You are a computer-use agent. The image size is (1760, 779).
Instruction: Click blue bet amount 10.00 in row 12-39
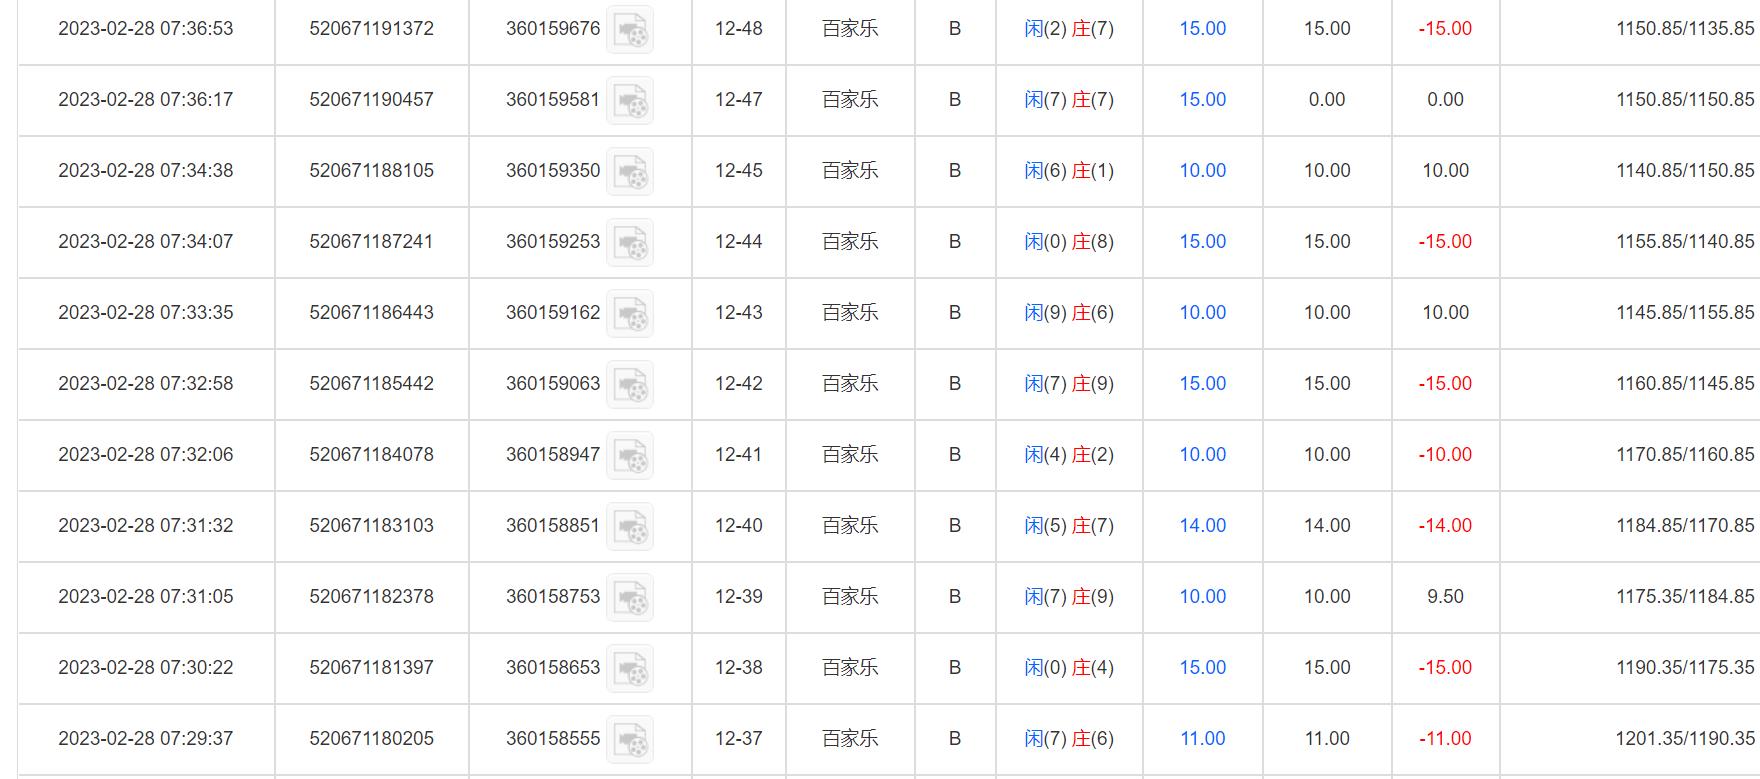point(1202,597)
